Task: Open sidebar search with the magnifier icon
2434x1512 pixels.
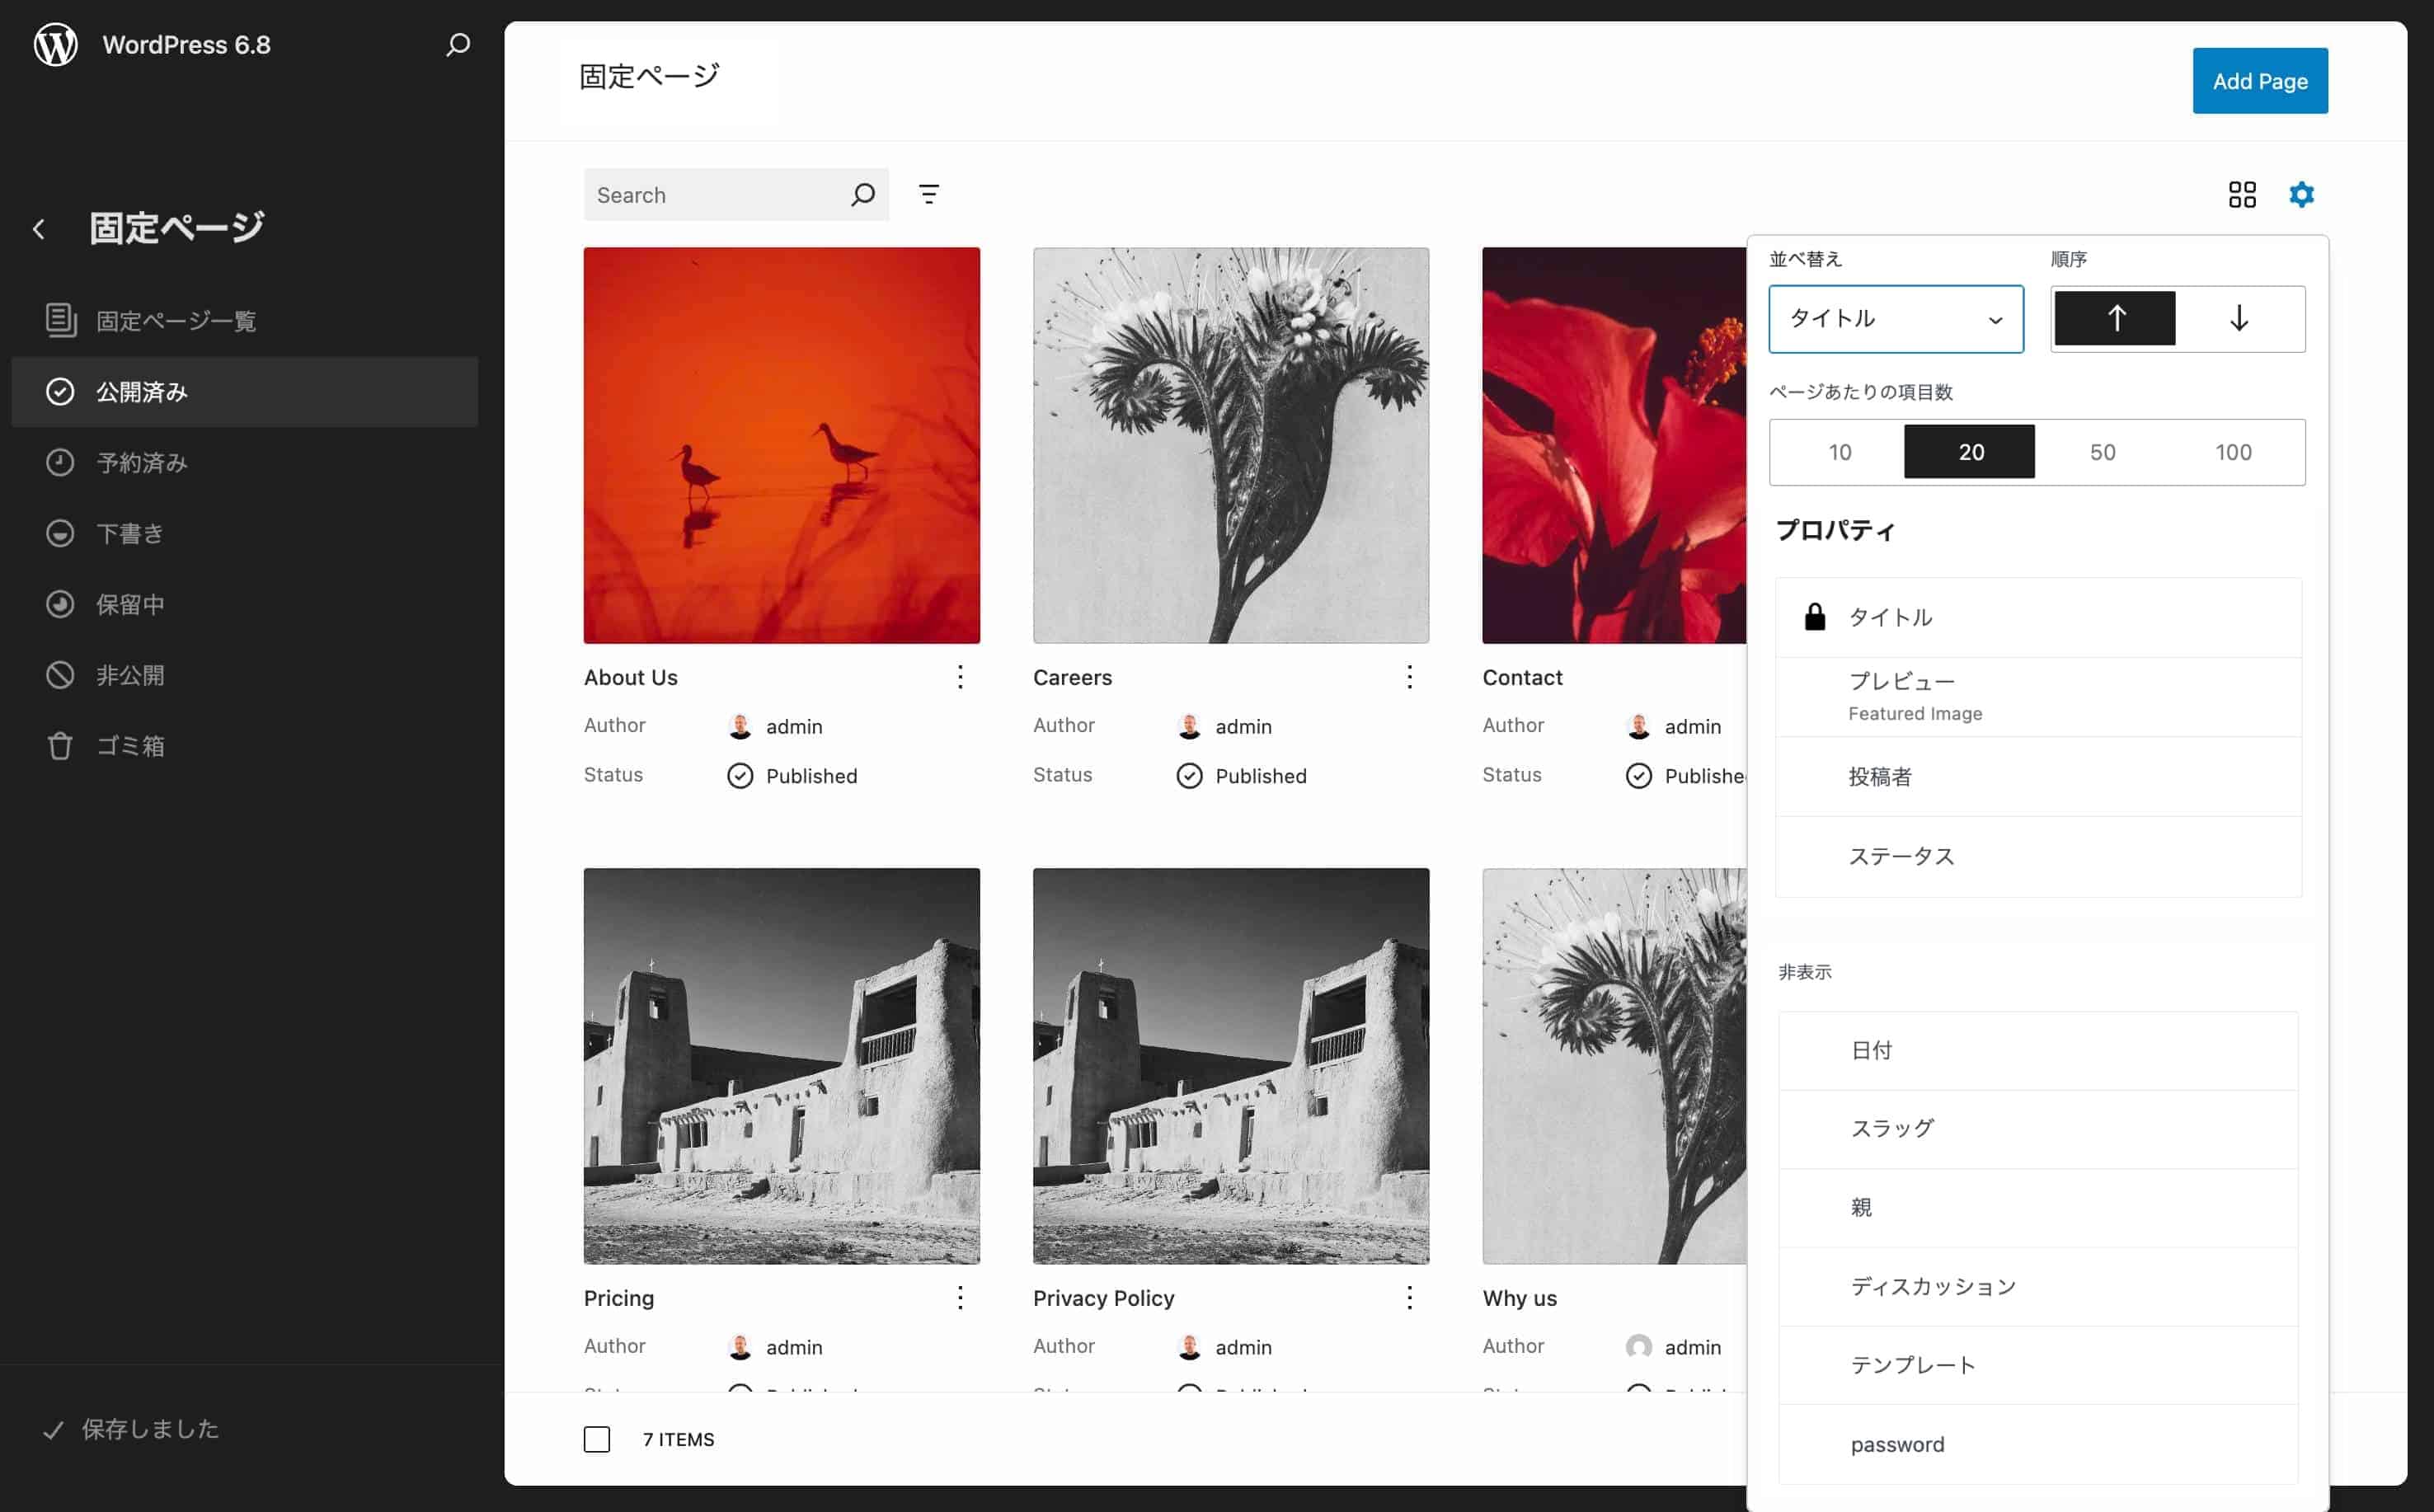Action: (457, 44)
